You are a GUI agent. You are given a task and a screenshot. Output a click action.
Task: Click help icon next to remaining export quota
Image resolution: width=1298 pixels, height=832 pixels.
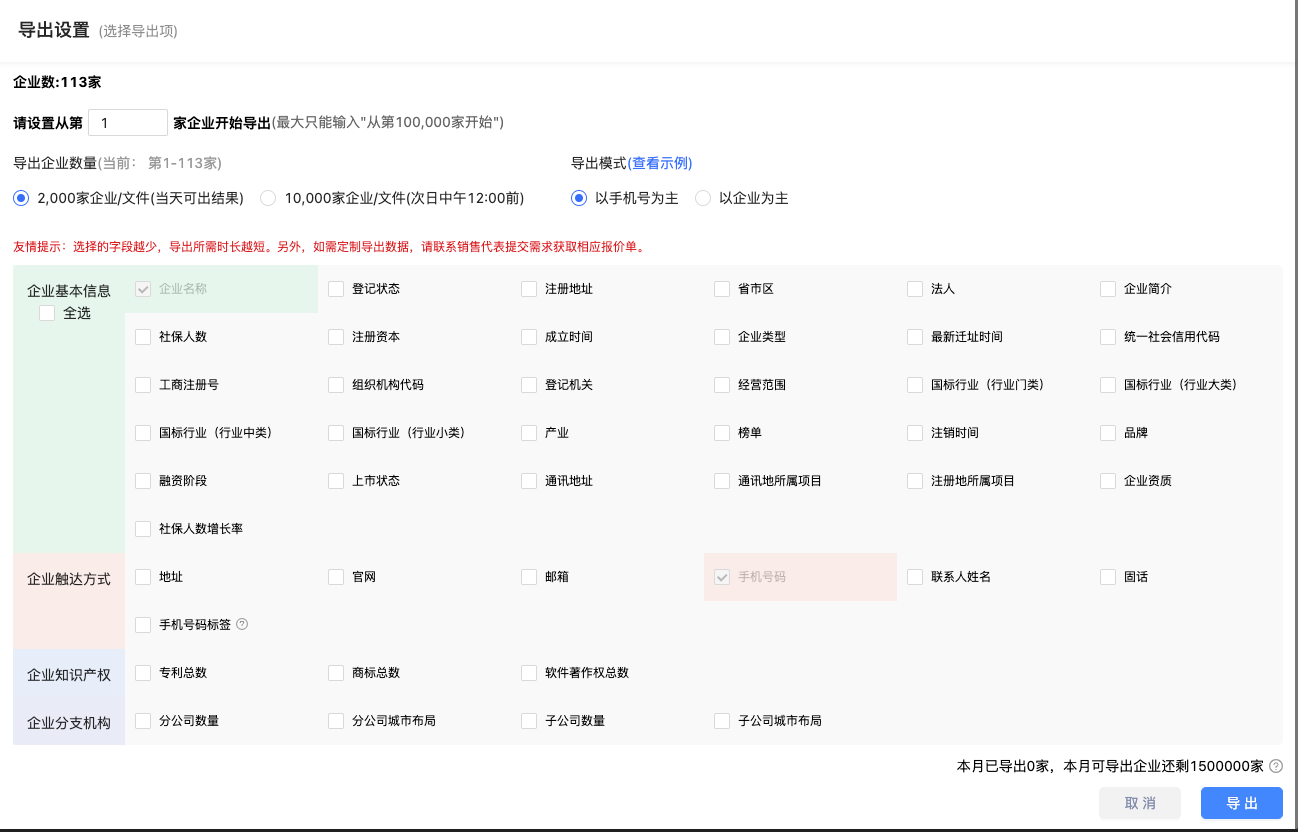1276,767
